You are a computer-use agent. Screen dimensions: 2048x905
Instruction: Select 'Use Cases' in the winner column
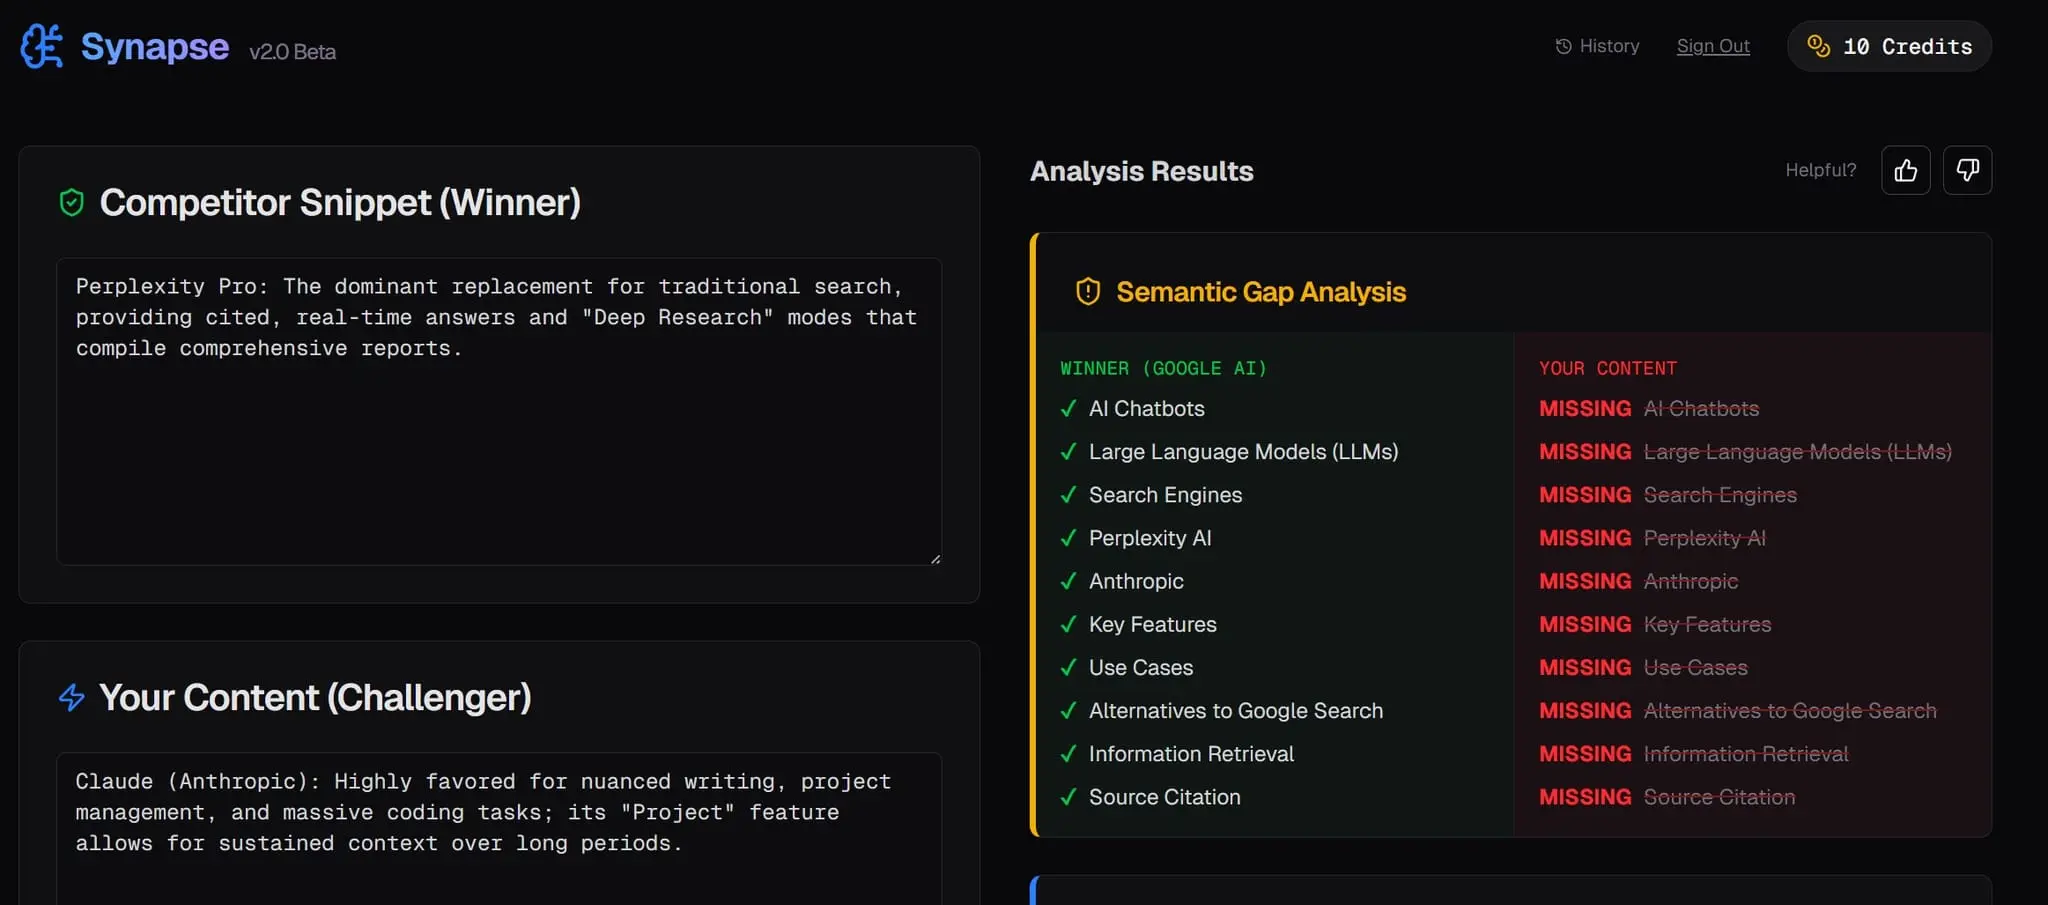tap(1141, 667)
